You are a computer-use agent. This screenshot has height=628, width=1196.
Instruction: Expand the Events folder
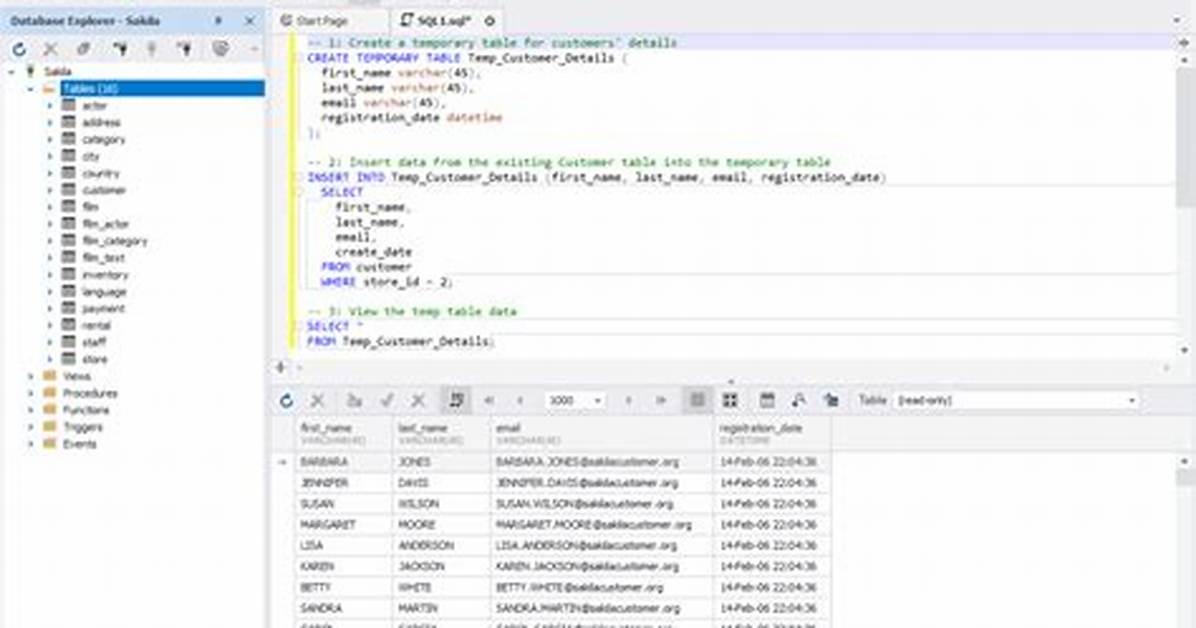(x=31, y=443)
